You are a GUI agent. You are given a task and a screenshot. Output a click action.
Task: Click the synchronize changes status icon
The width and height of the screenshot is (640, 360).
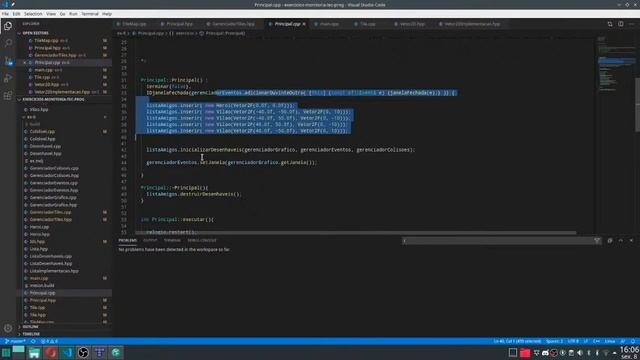pos(33,341)
